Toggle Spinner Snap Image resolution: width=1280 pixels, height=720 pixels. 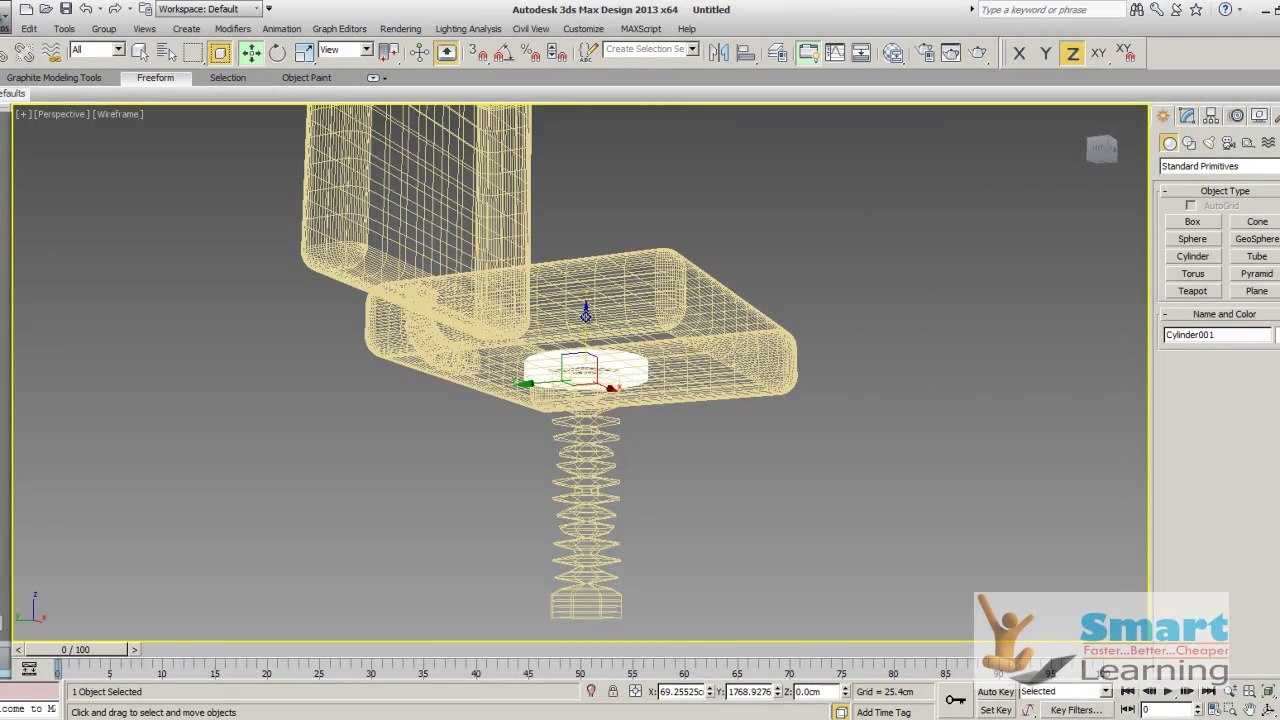[x=556, y=53]
